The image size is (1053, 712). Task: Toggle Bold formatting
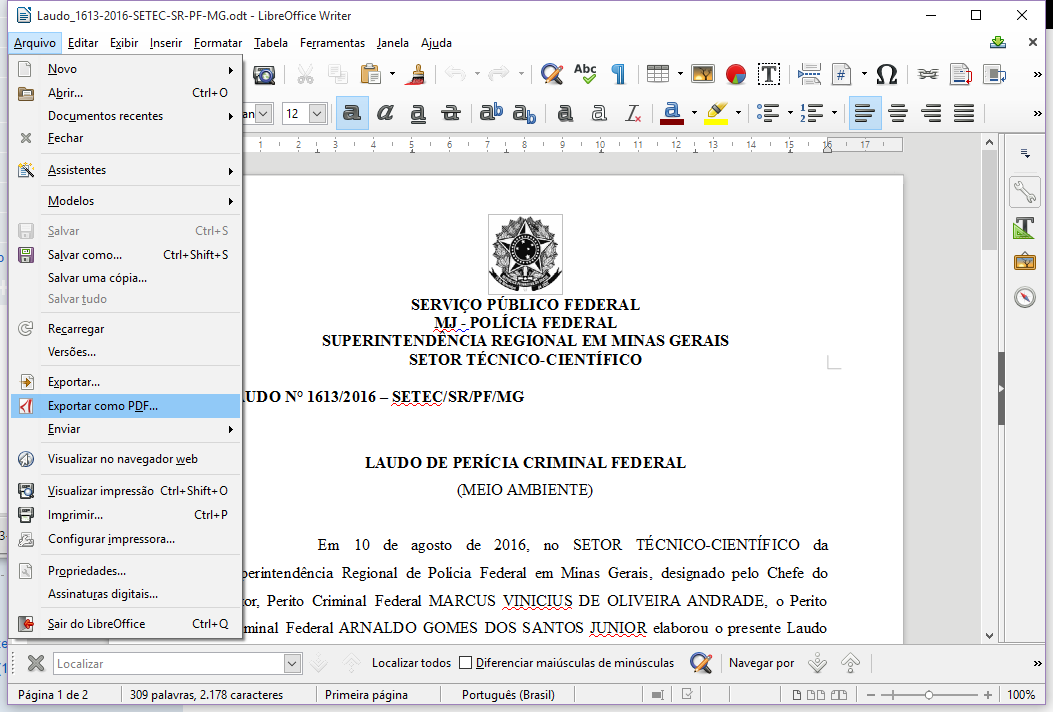(x=352, y=114)
